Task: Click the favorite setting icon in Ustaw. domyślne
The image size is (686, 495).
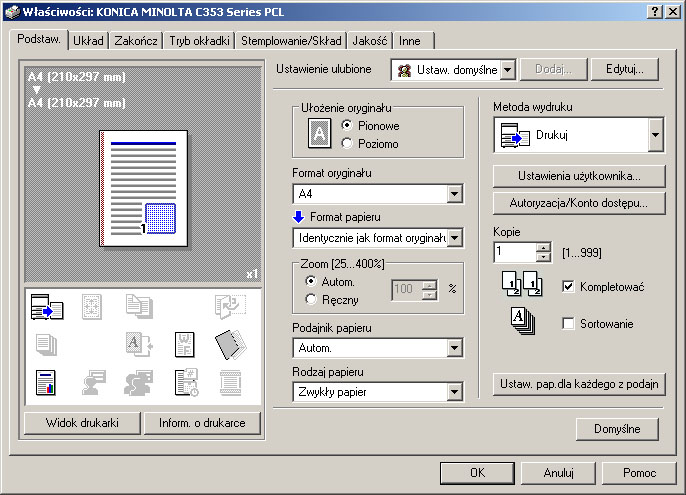Action: tap(404, 70)
